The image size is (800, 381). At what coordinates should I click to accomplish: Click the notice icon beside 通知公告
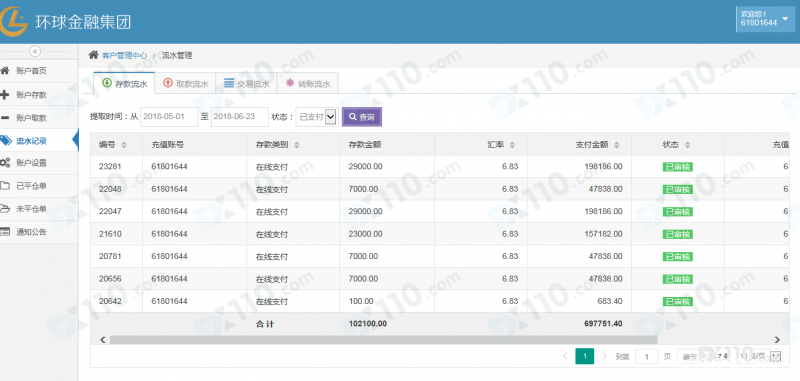point(5,232)
